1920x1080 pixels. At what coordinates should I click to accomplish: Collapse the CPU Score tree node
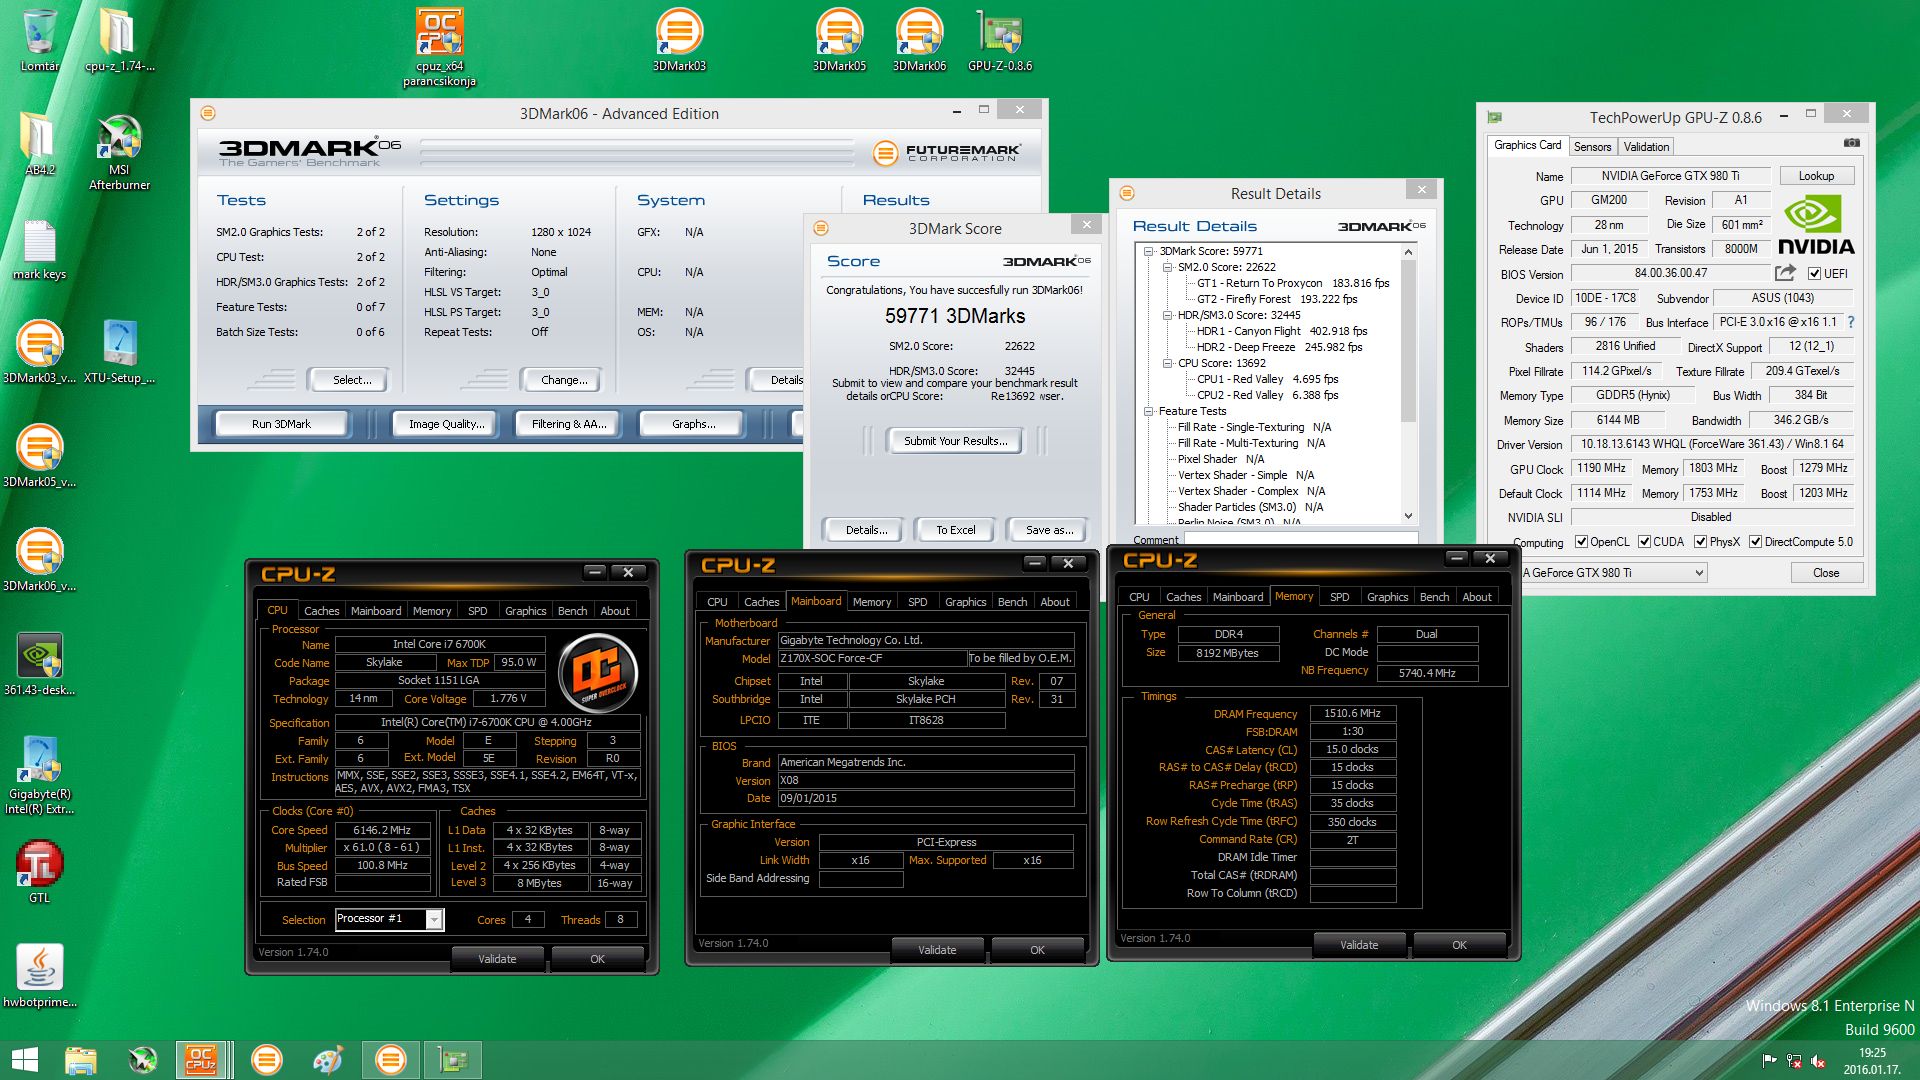pyautogui.click(x=1167, y=363)
